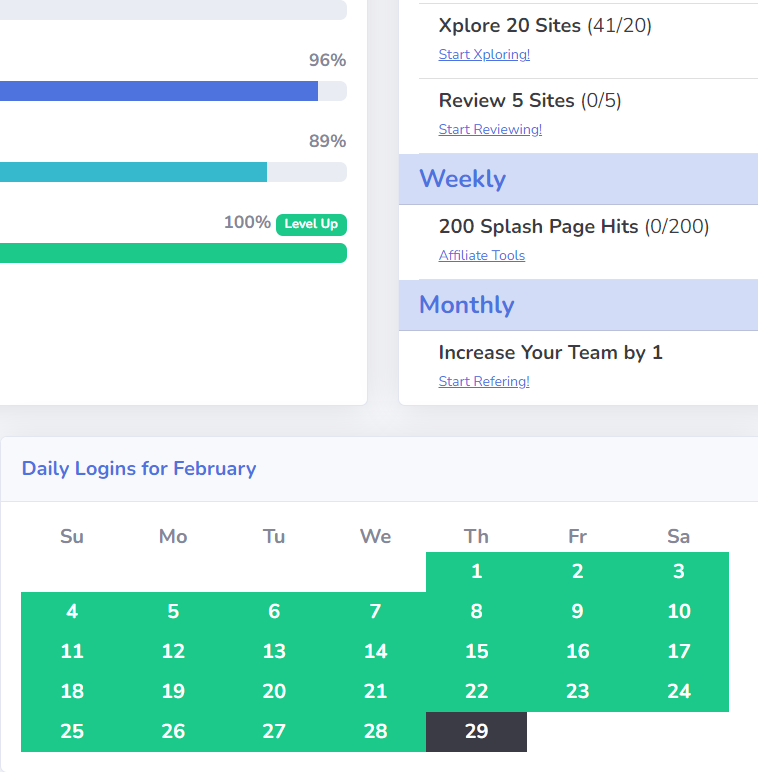Follow the Affiliate Tools link
The height and width of the screenshot is (772, 758).
(x=481, y=255)
